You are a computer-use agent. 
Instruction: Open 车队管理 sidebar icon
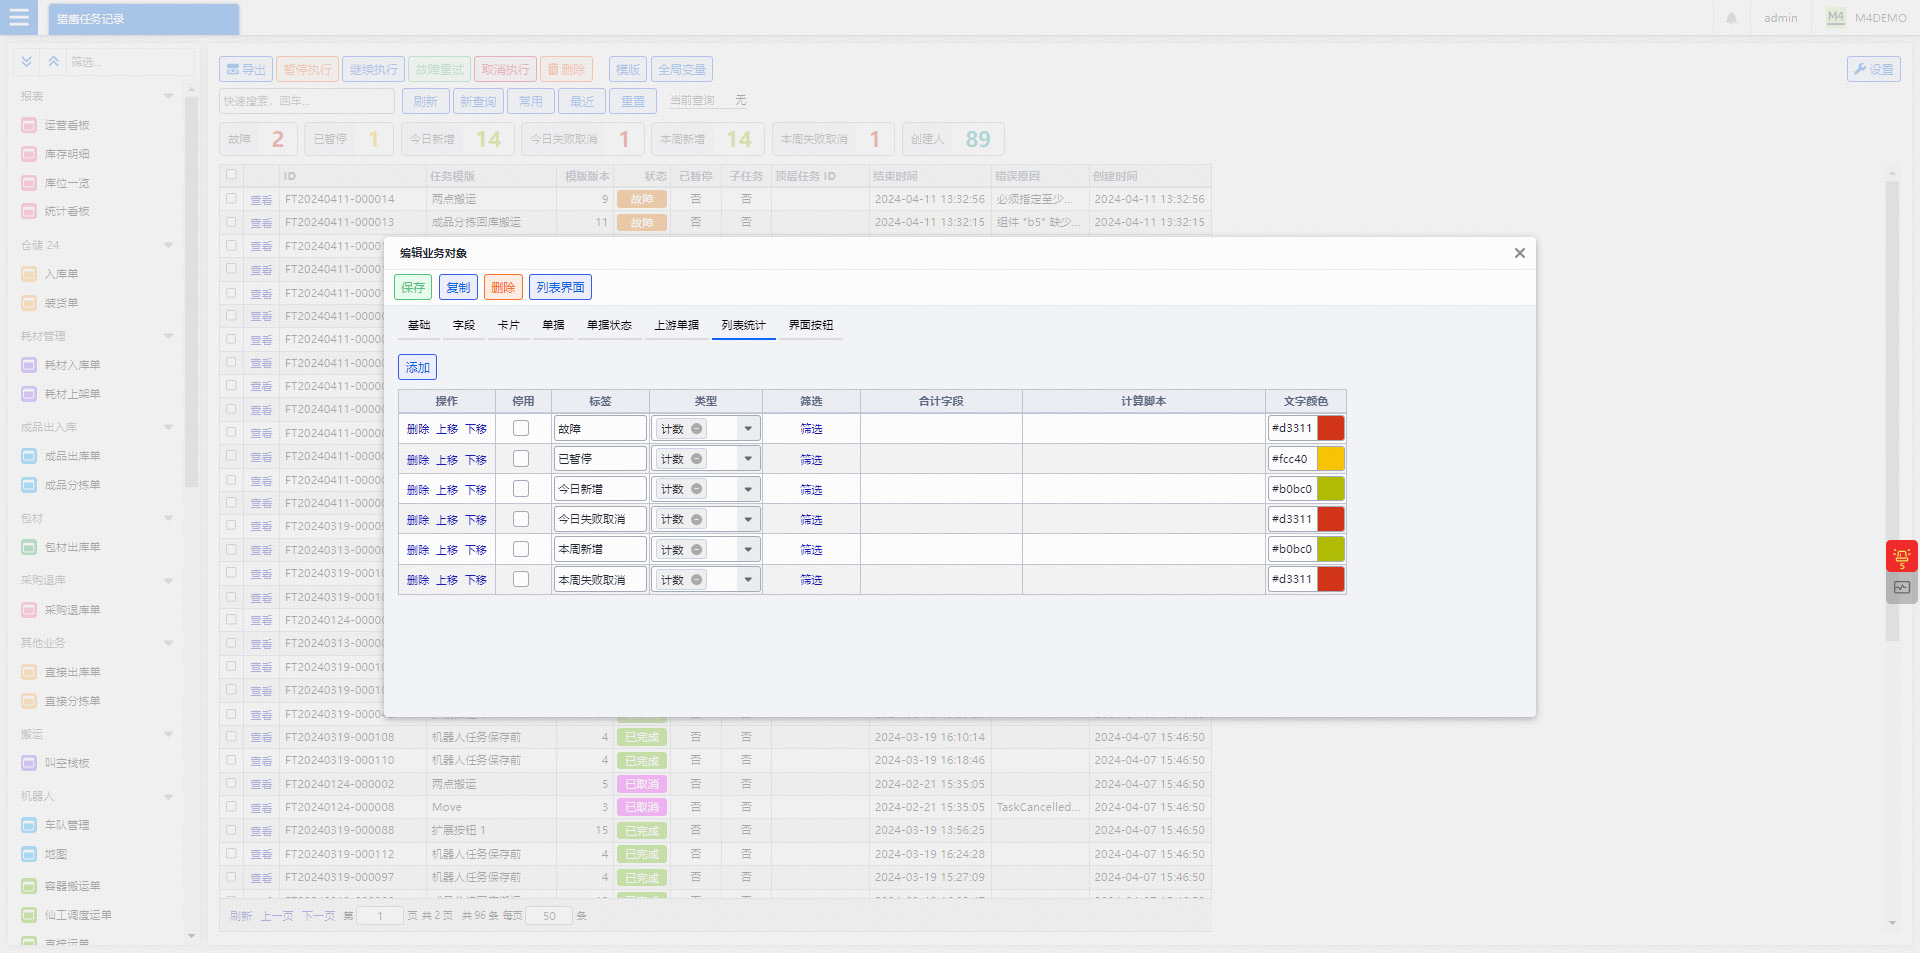[29, 825]
